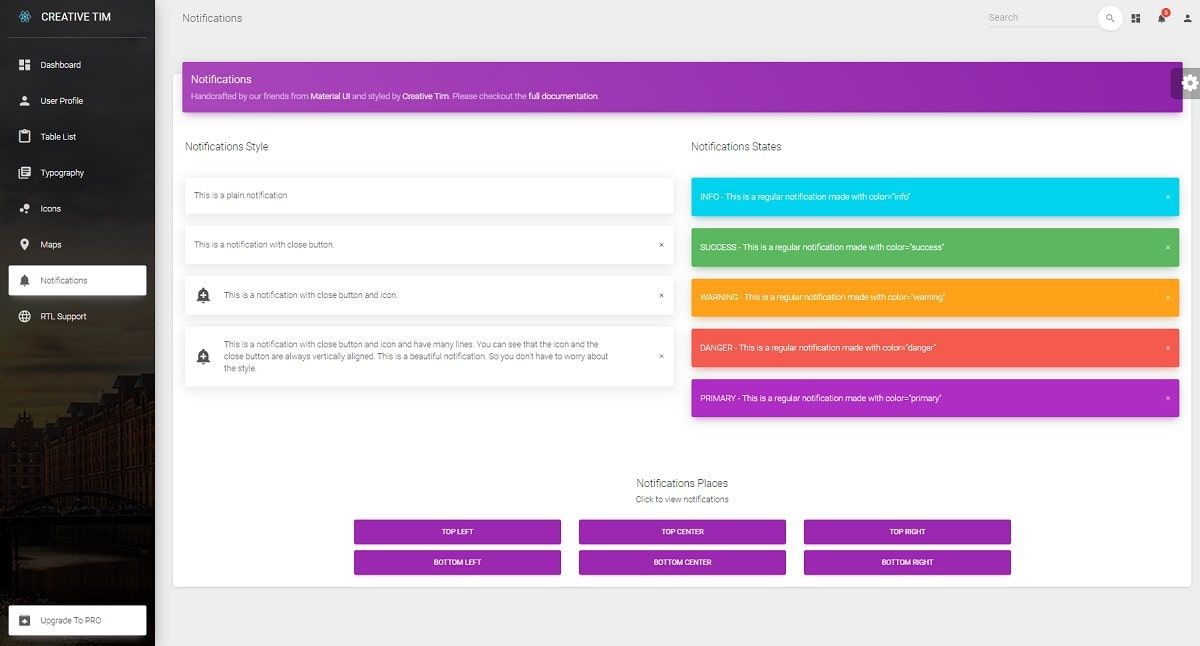Select the Icons sidebar entry

[x=23, y=208]
